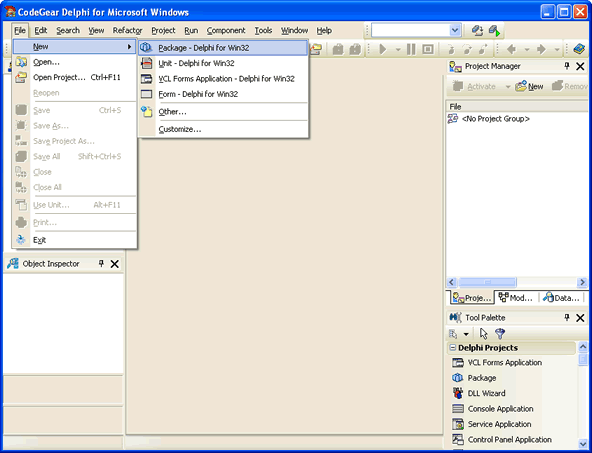Screen dimensions: 592x453
Task: Open the Component menu
Action: (x=226, y=31)
